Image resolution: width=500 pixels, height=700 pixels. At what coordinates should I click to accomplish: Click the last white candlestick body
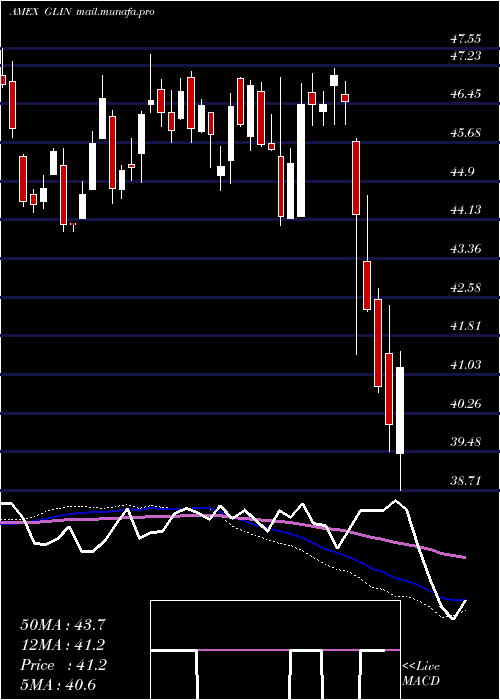400,411
